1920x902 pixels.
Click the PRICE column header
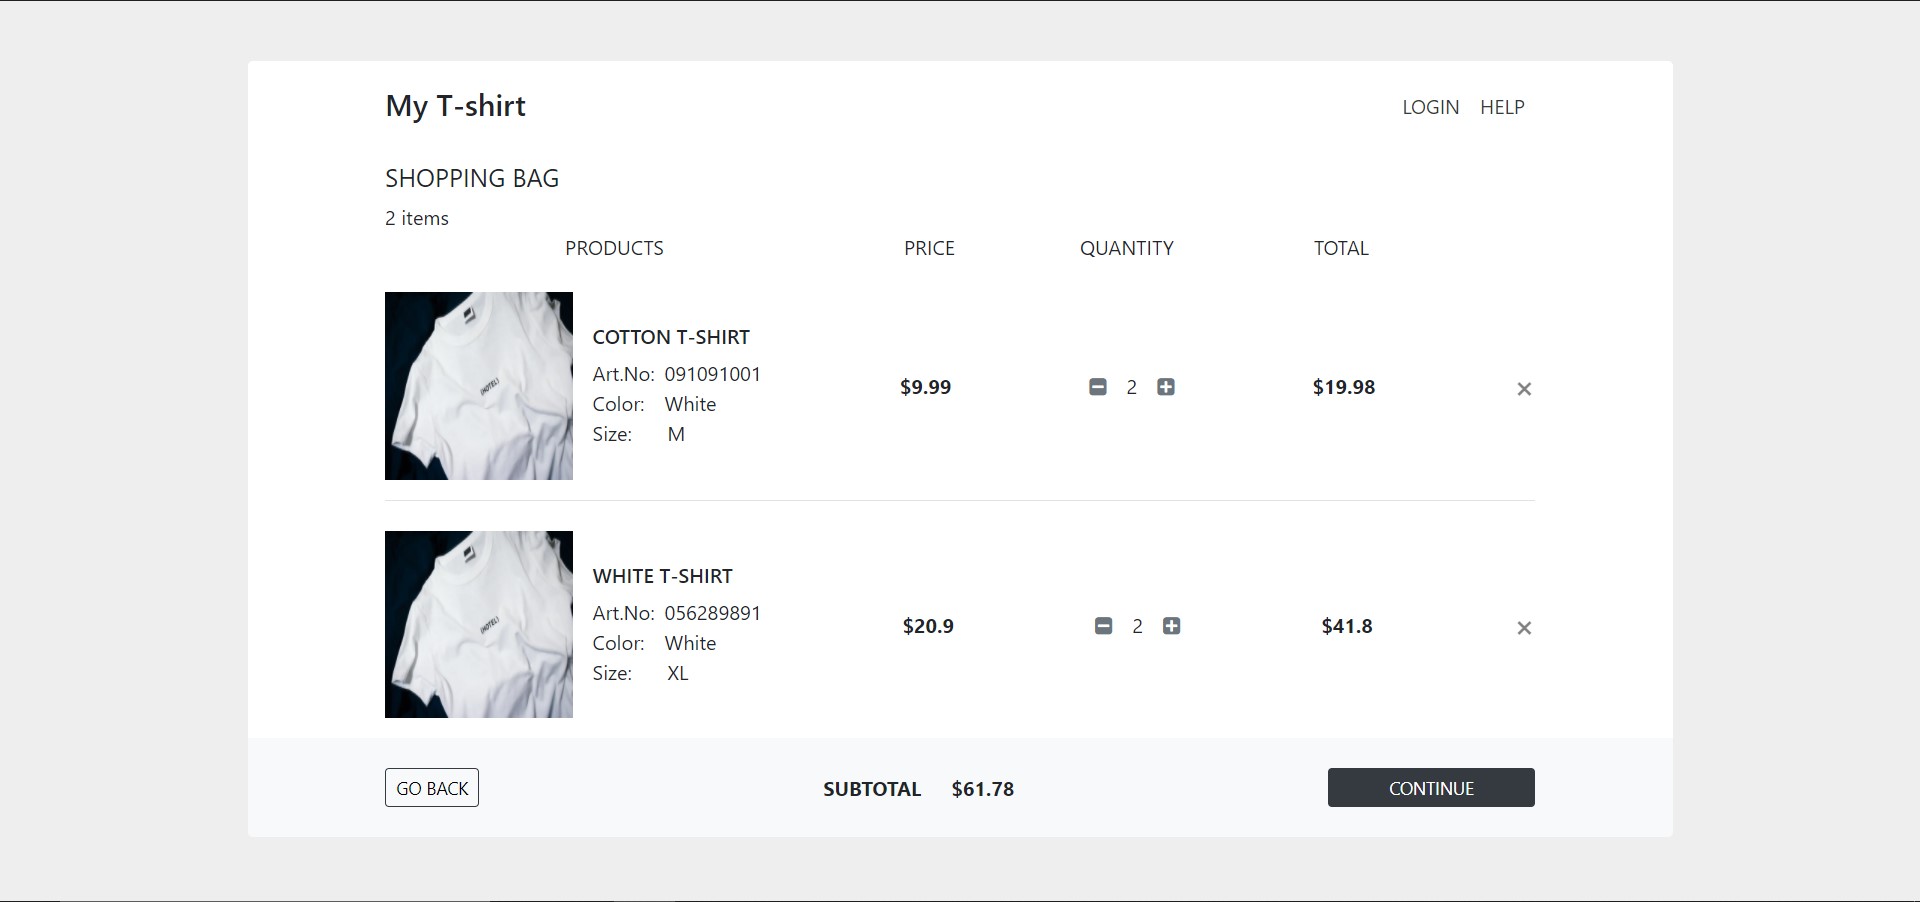[929, 248]
